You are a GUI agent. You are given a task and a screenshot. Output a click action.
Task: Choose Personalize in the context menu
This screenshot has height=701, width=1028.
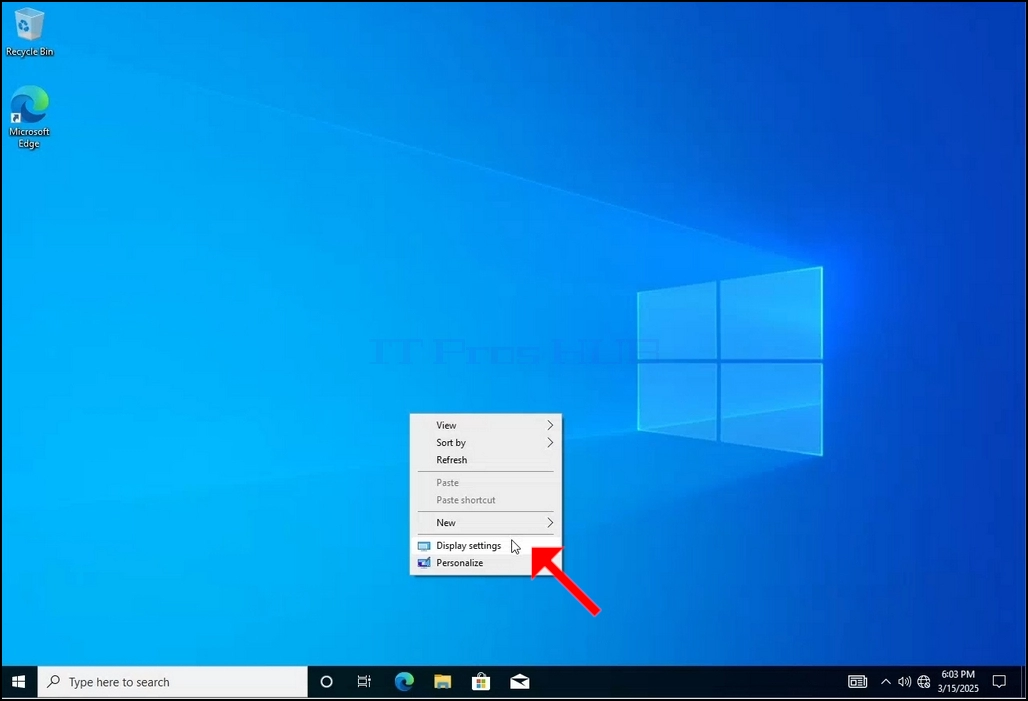point(486,563)
